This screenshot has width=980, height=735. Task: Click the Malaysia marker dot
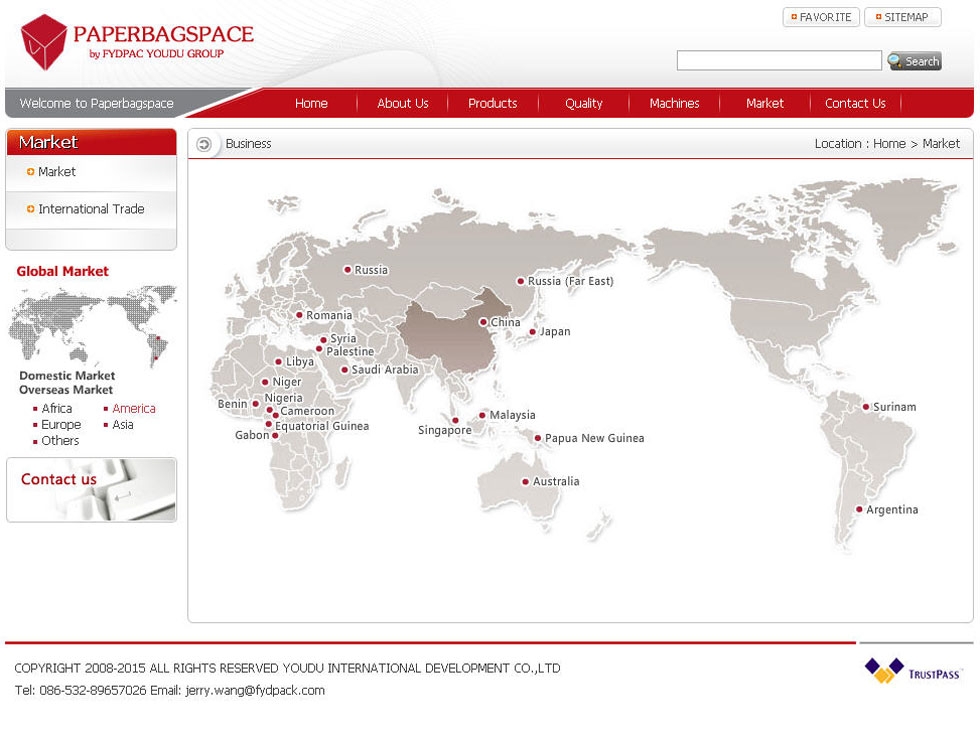click(x=482, y=415)
